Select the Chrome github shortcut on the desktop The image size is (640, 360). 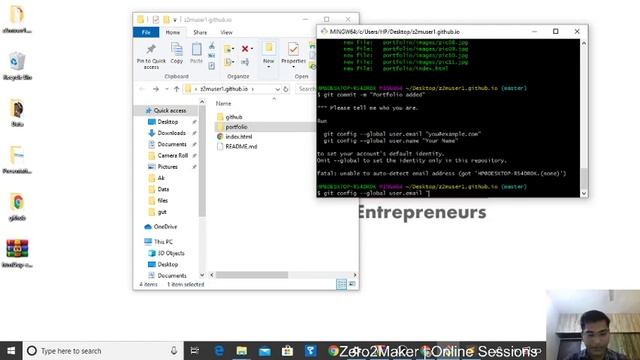pos(17,207)
